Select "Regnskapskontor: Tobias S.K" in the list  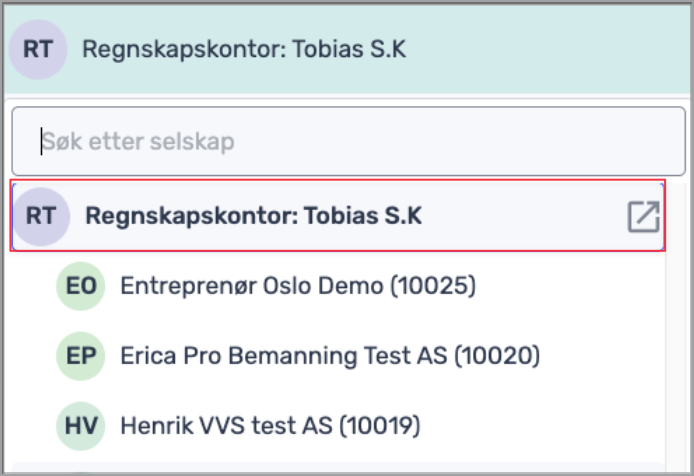254,216
